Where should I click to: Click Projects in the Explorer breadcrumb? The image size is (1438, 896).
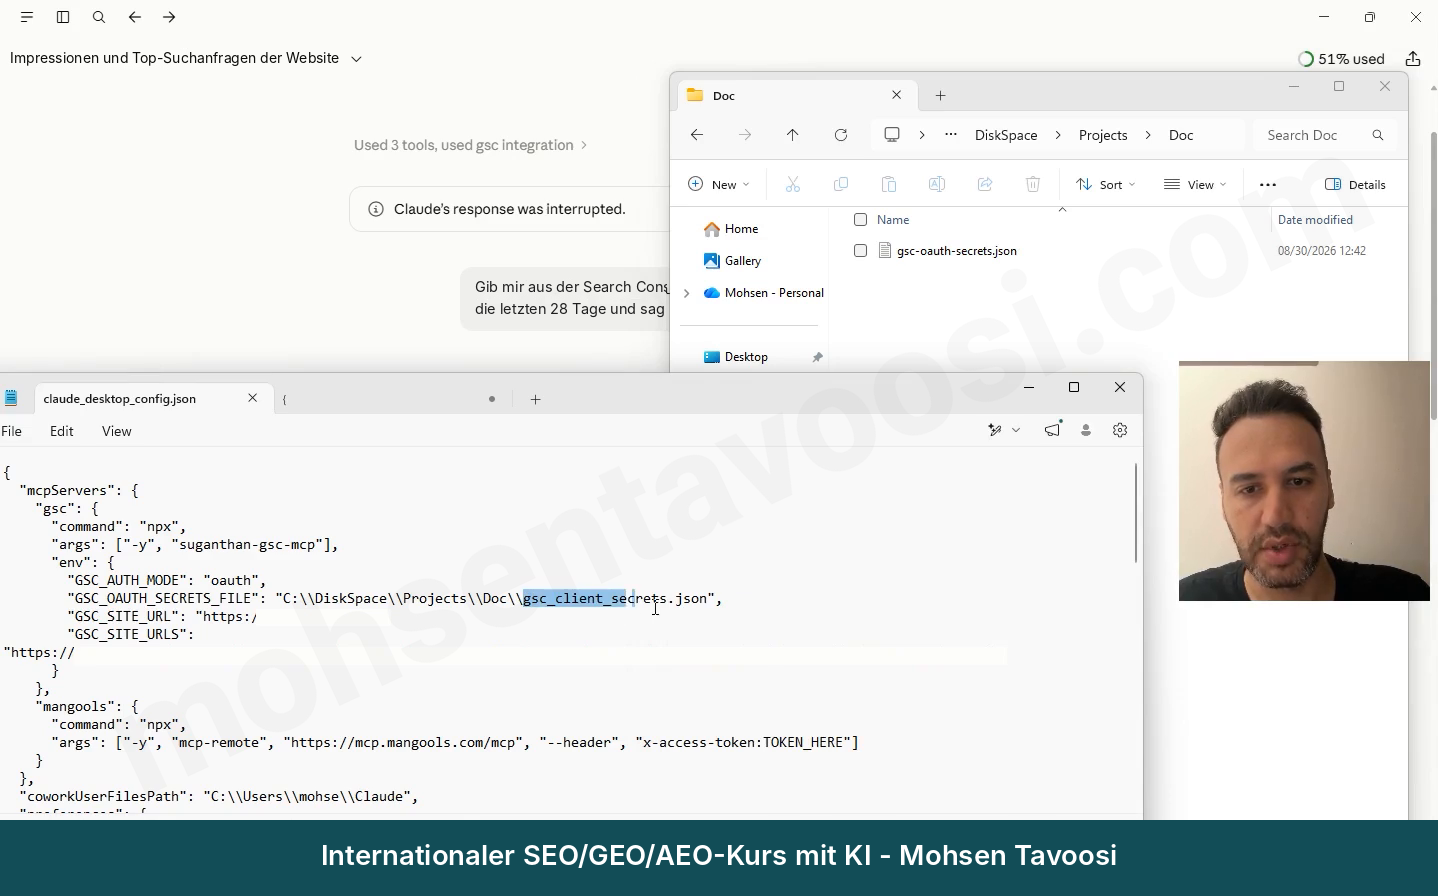1103,135
